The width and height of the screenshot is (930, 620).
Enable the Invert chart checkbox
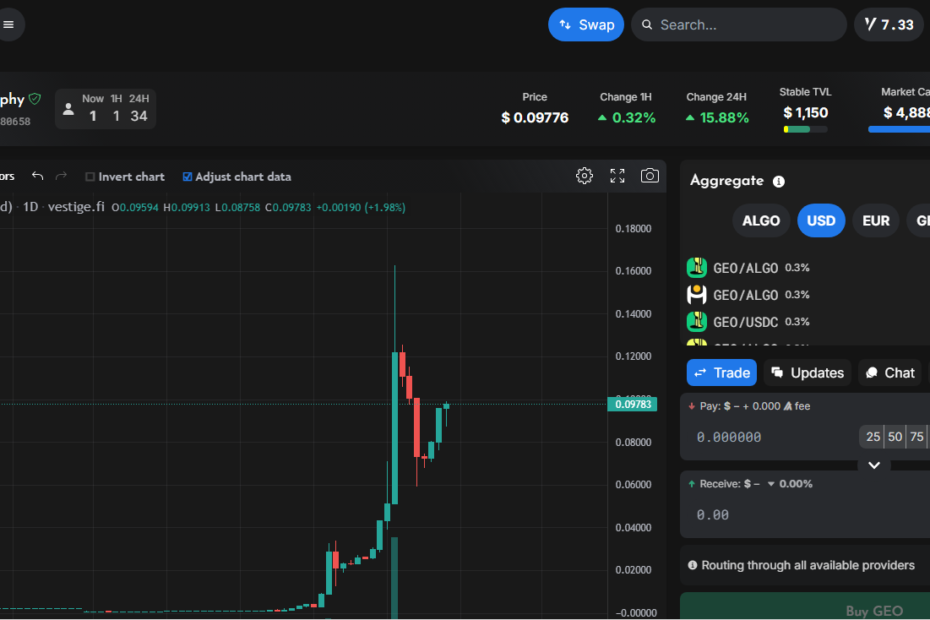[x=90, y=177]
